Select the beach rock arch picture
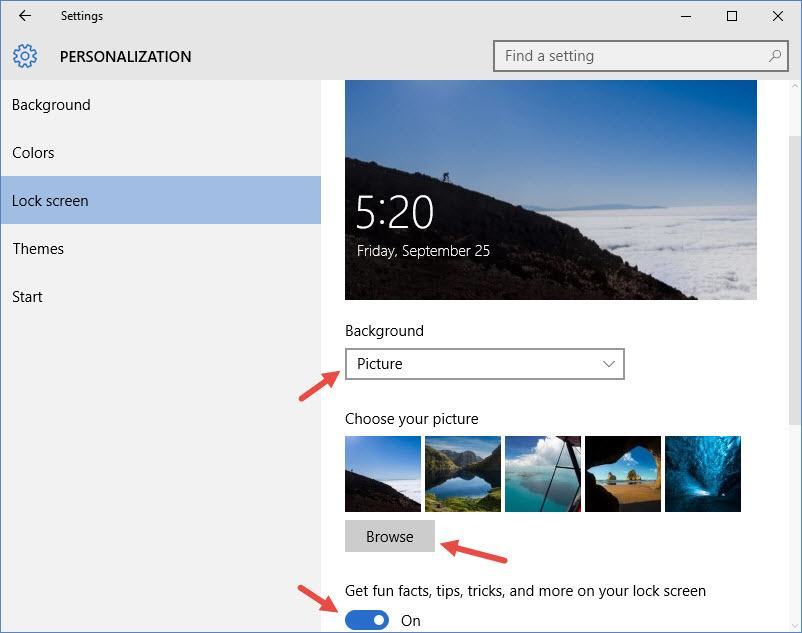This screenshot has height=633, width=802. tap(623, 472)
